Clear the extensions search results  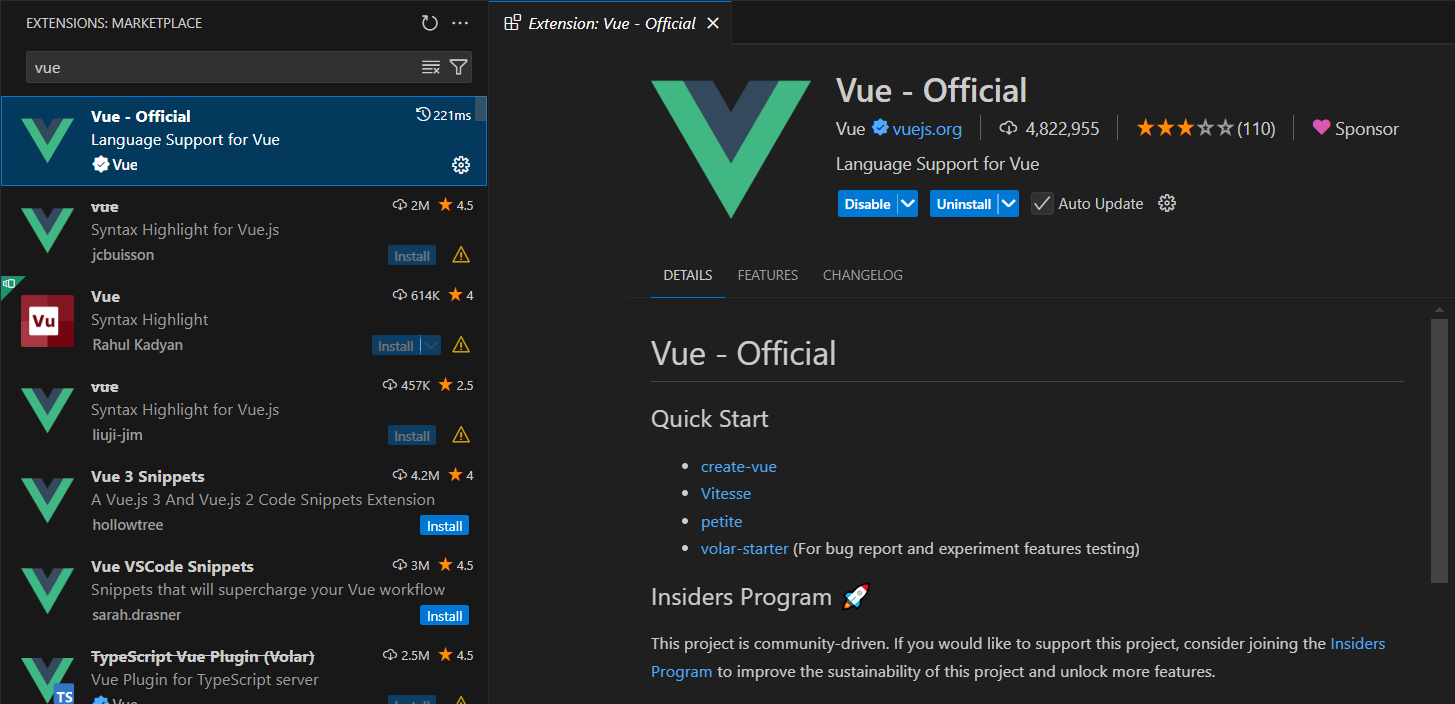(431, 67)
